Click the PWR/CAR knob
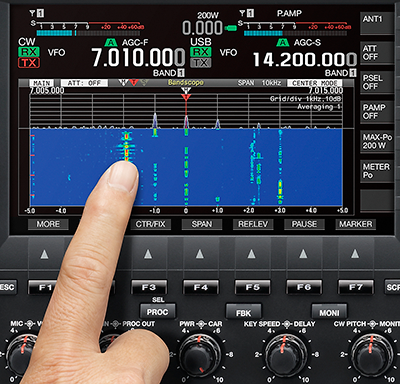400x384 pixels. [200, 355]
